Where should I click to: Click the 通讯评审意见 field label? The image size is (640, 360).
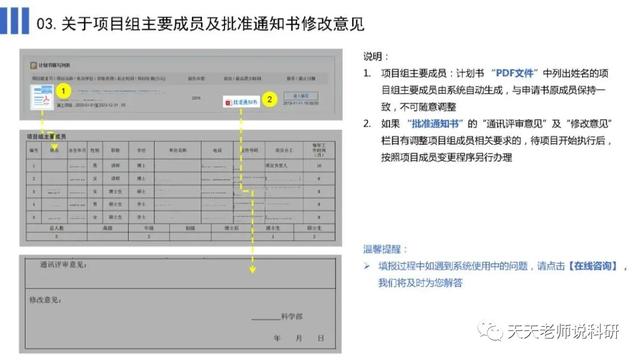click(x=63, y=264)
